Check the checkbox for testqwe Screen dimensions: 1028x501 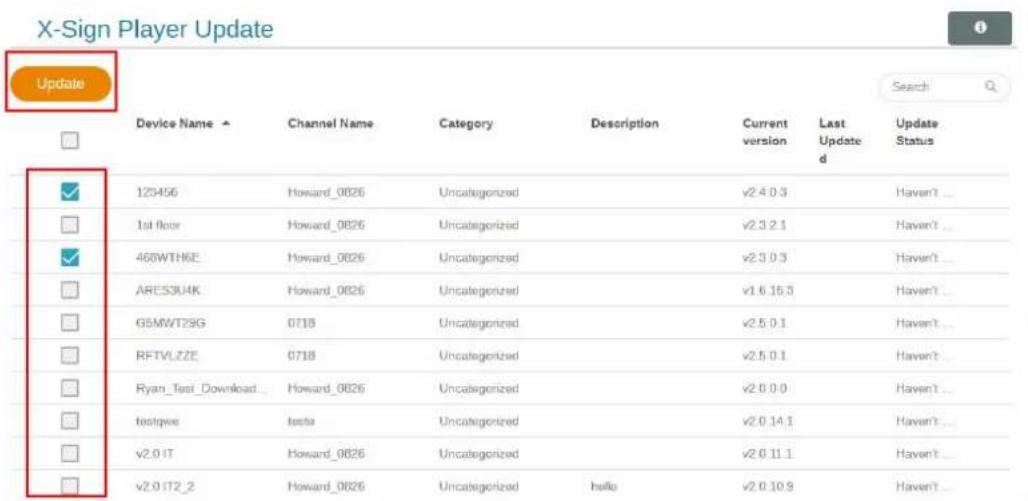pyautogui.click(x=69, y=420)
